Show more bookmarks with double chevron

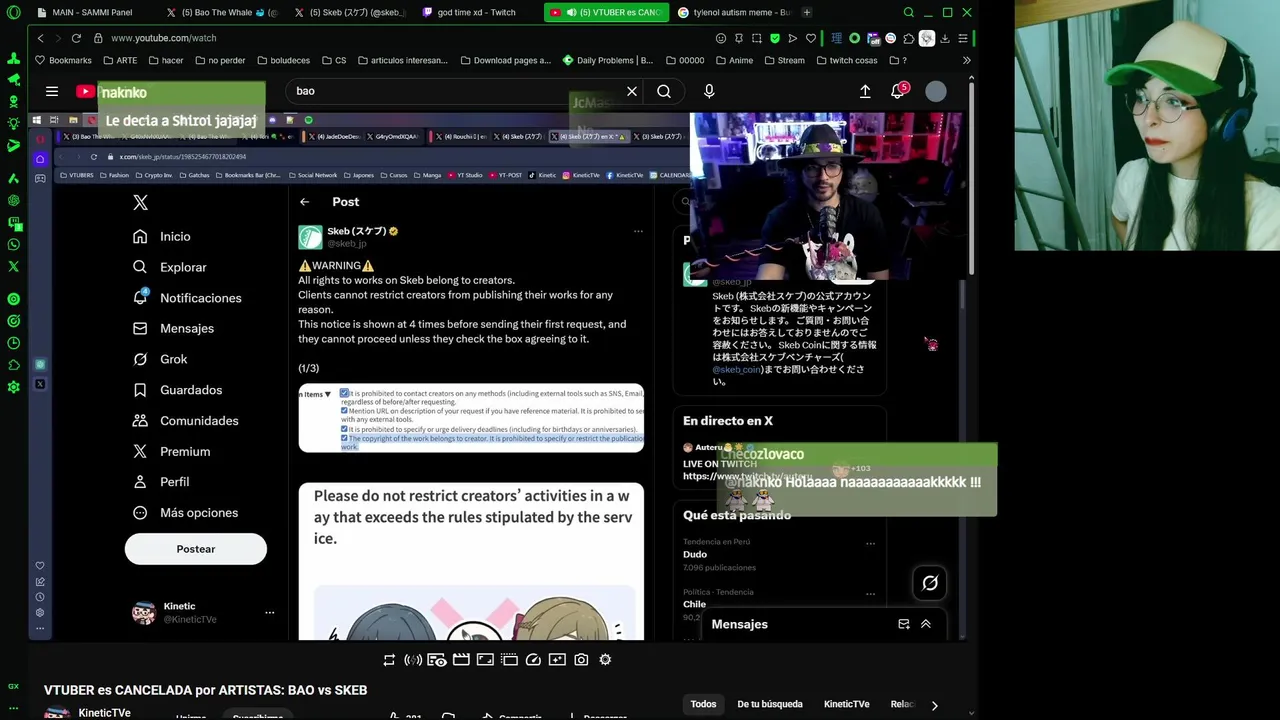pos(966,60)
